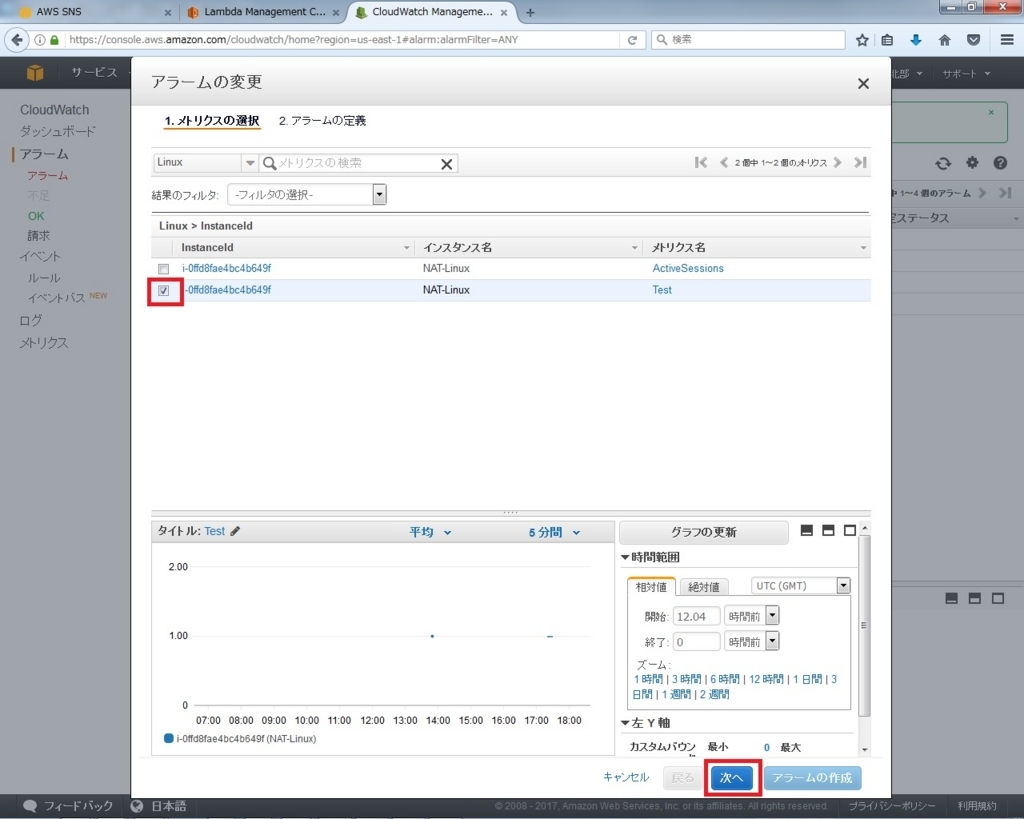The height and width of the screenshot is (819, 1024).
Task: Click the magnifier icon in metric search
Action: click(x=269, y=163)
